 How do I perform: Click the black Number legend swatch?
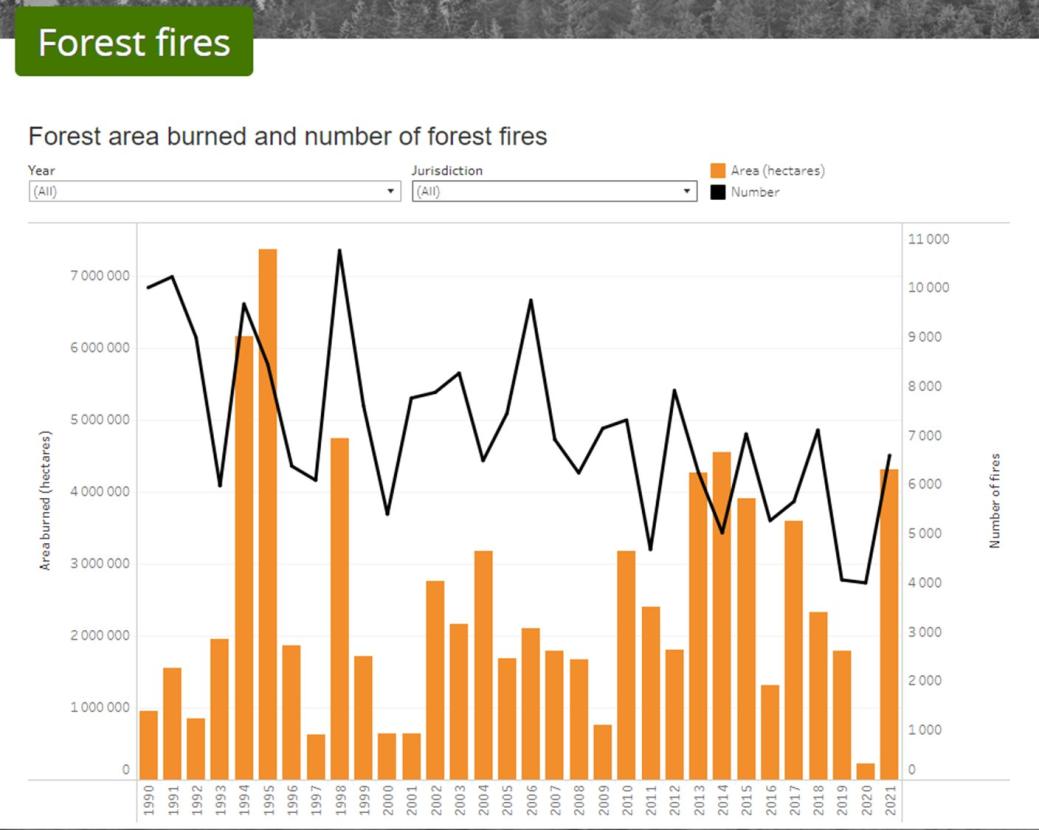coord(717,192)
